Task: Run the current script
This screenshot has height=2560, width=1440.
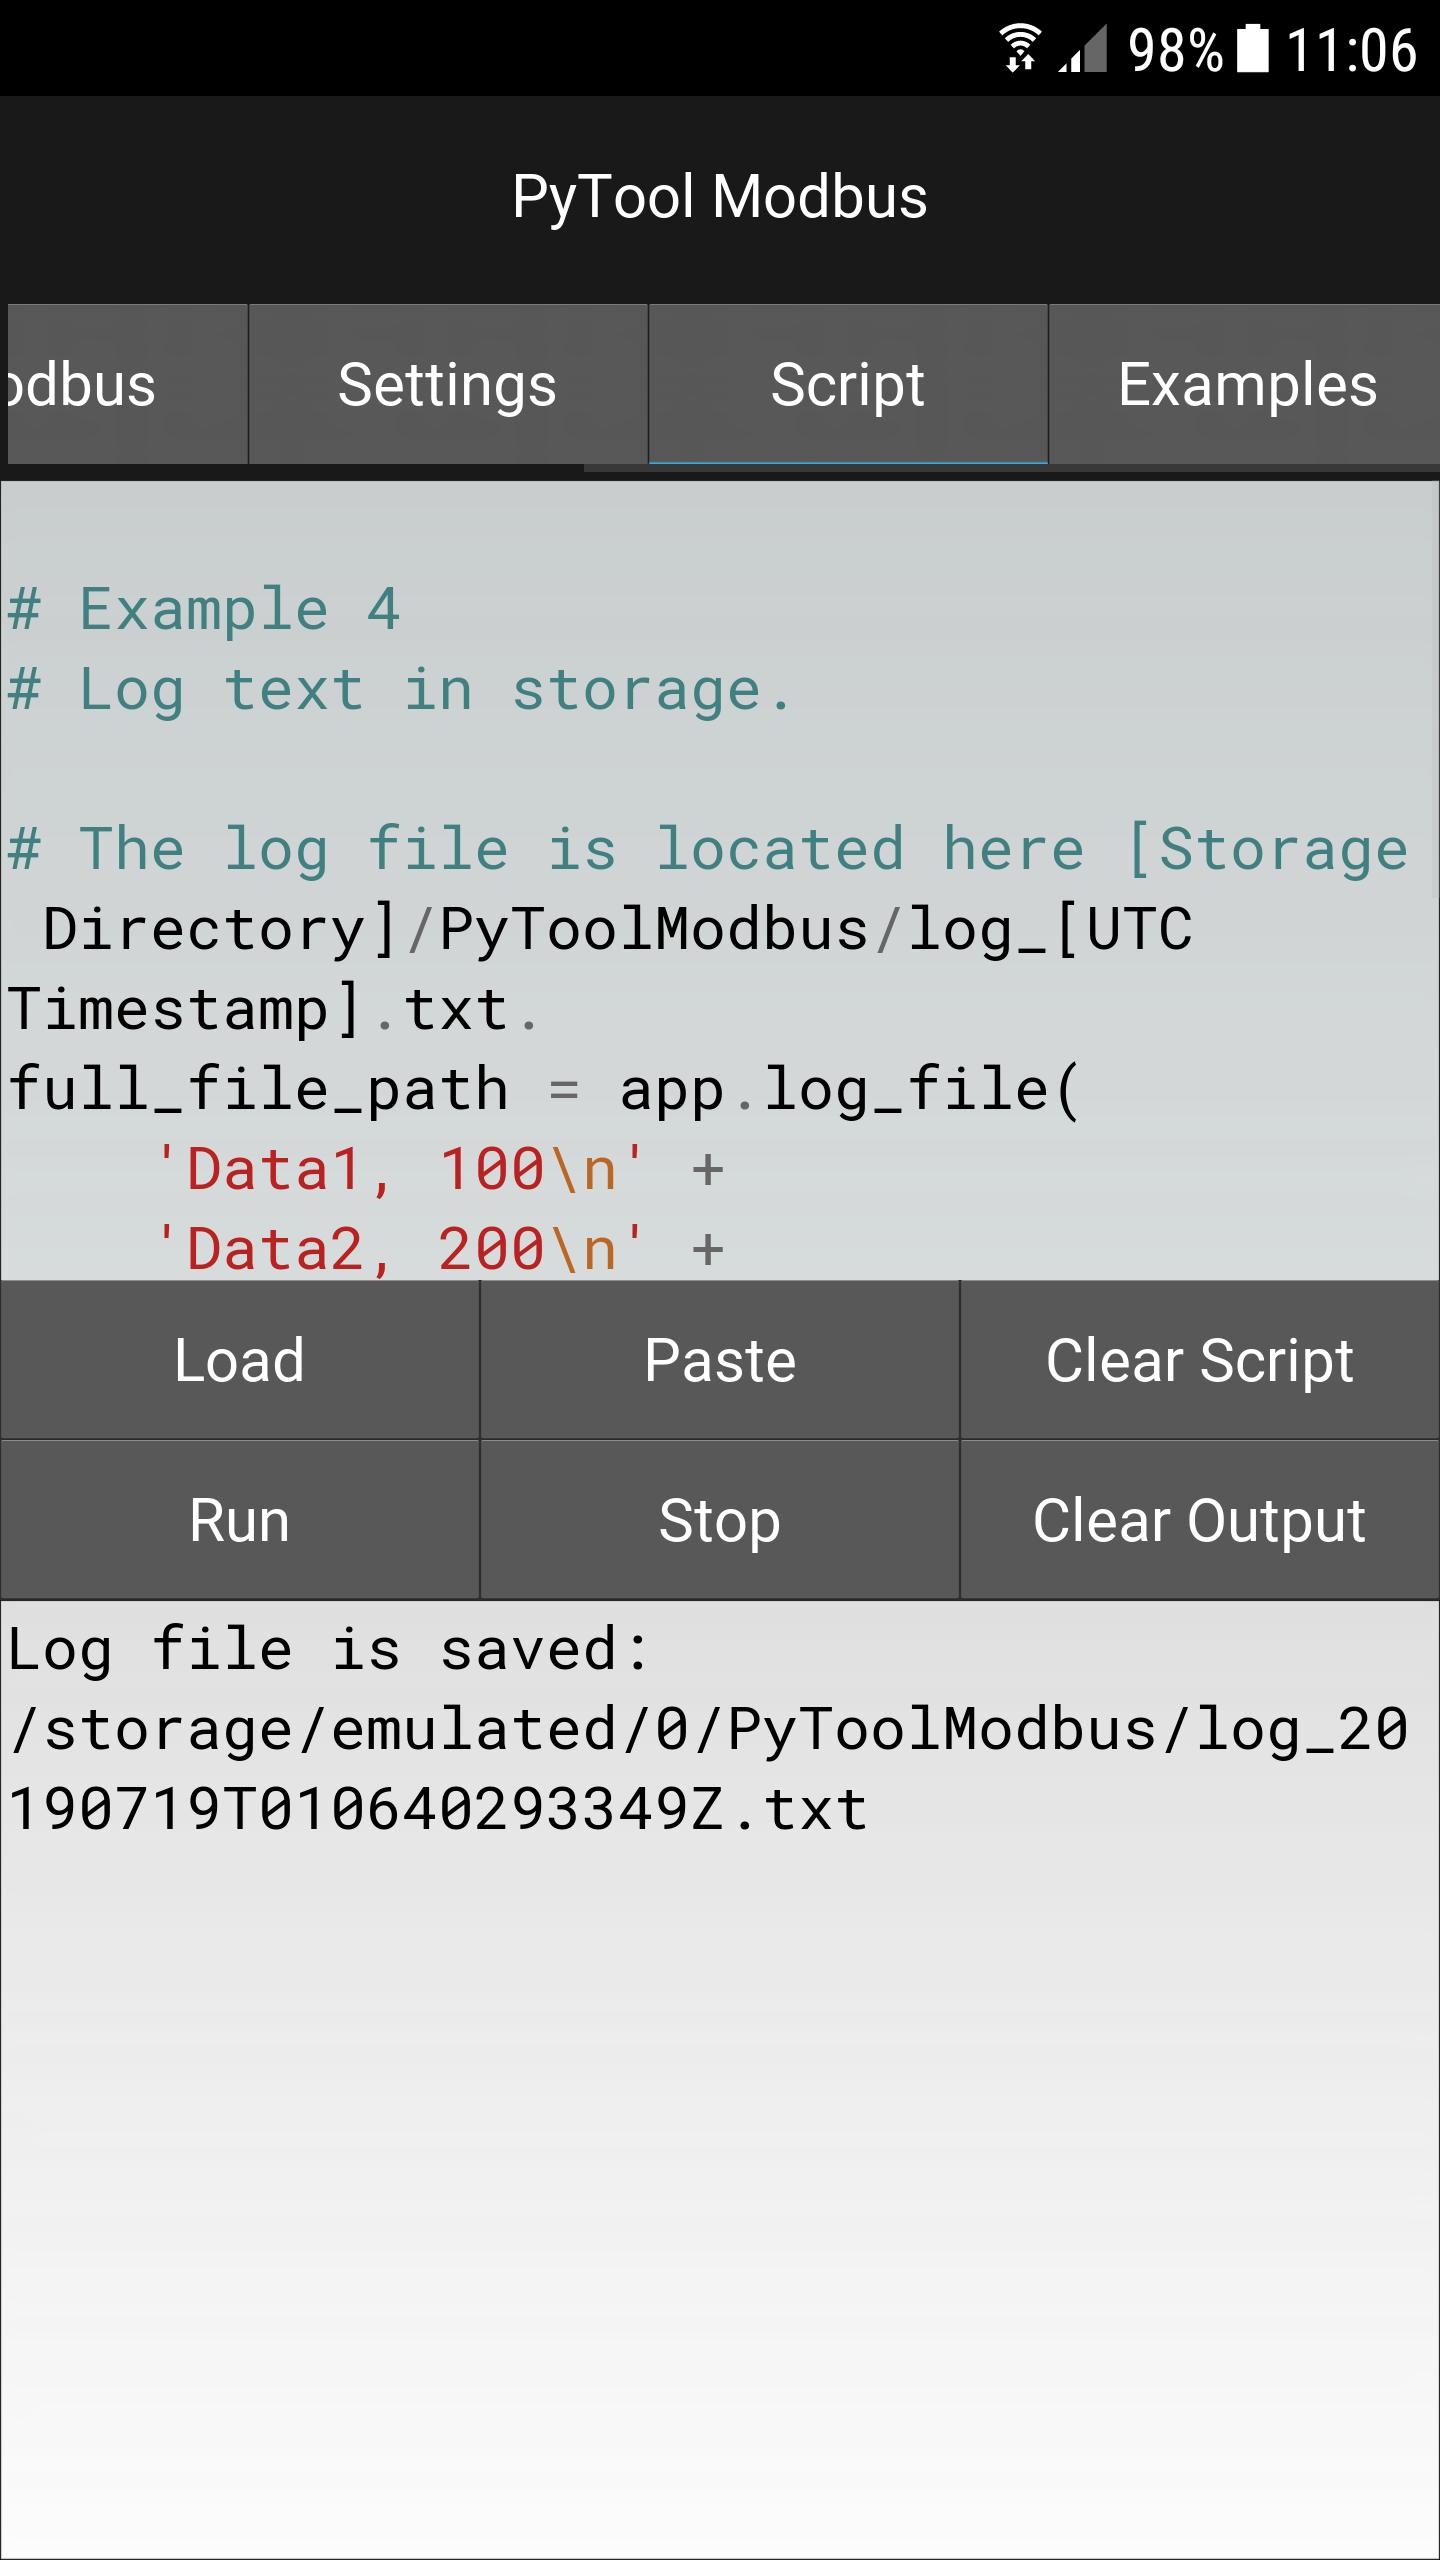Action: [240, 1520]
